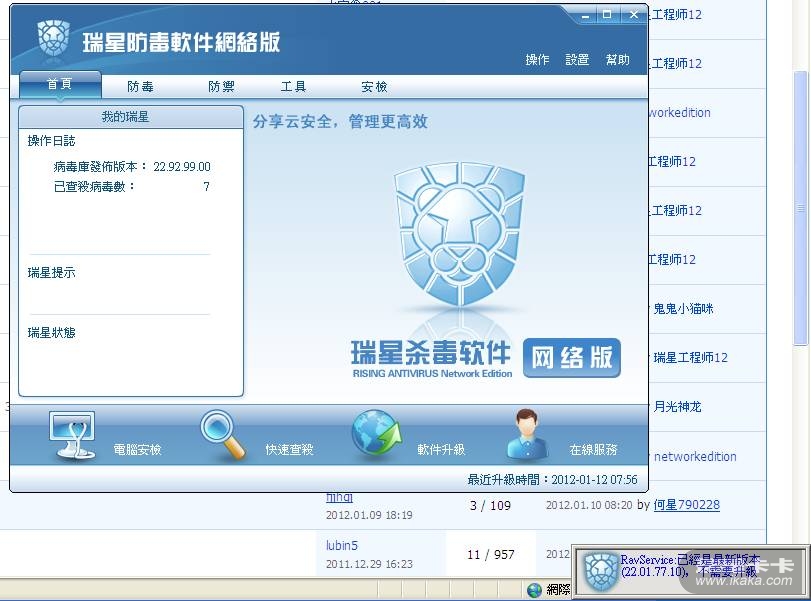Screen dimensions: 811x601
Task: Click the 瑞星狀態 section heading
Action: tap(51, 333)
